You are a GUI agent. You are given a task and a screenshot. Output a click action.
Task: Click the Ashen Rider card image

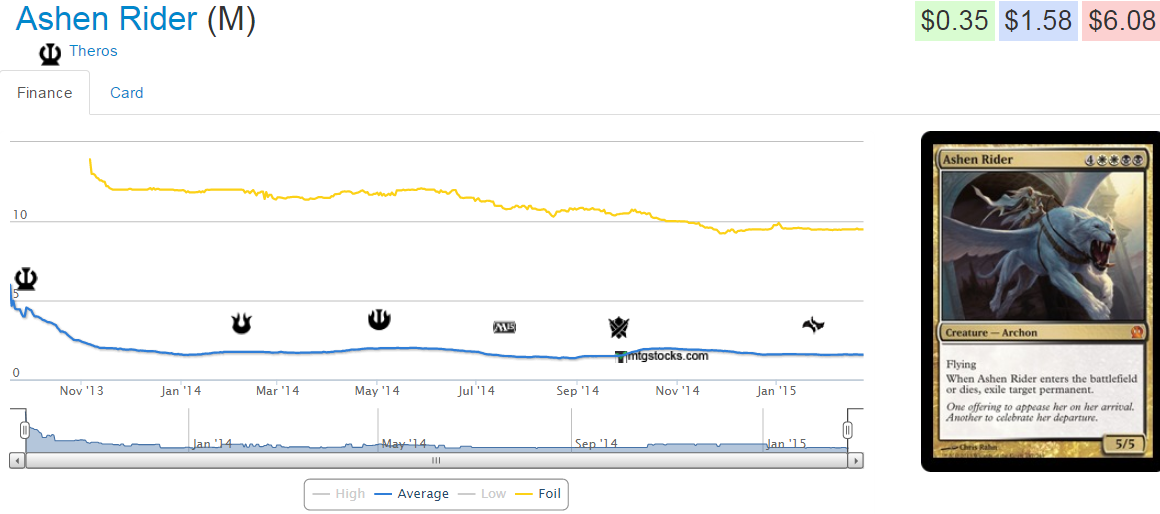pyautogui.click(x=1040, y=301)
